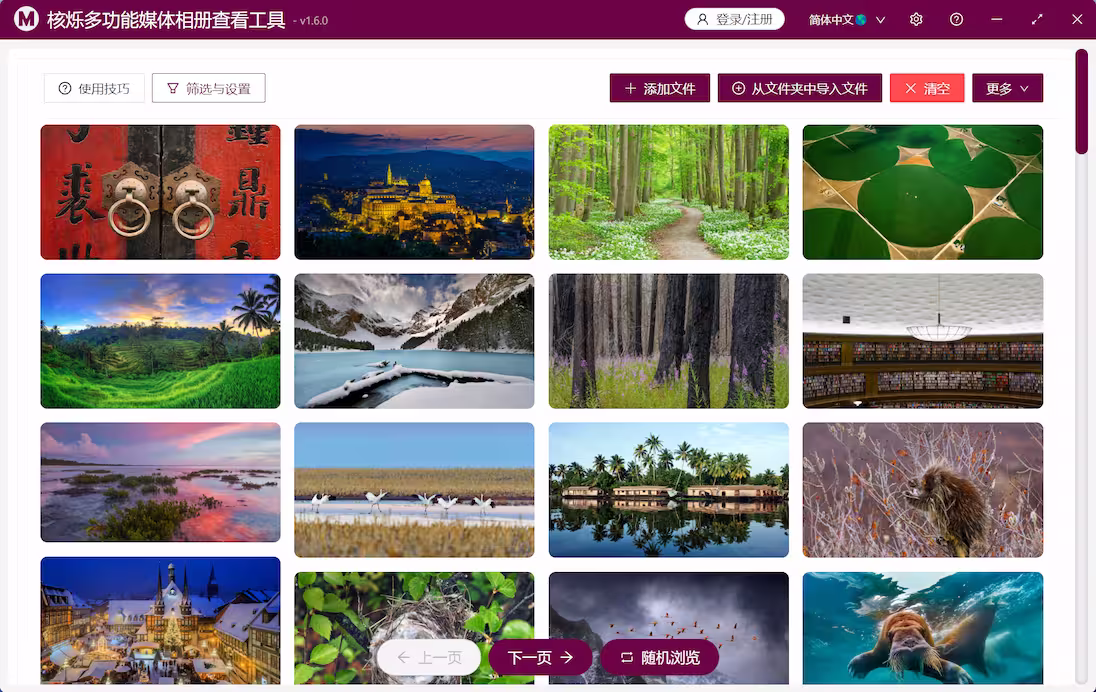Click the X icon on the 清空 button
The height and width of the screenshot is (692, 1096).
click(x=913, y=88)
